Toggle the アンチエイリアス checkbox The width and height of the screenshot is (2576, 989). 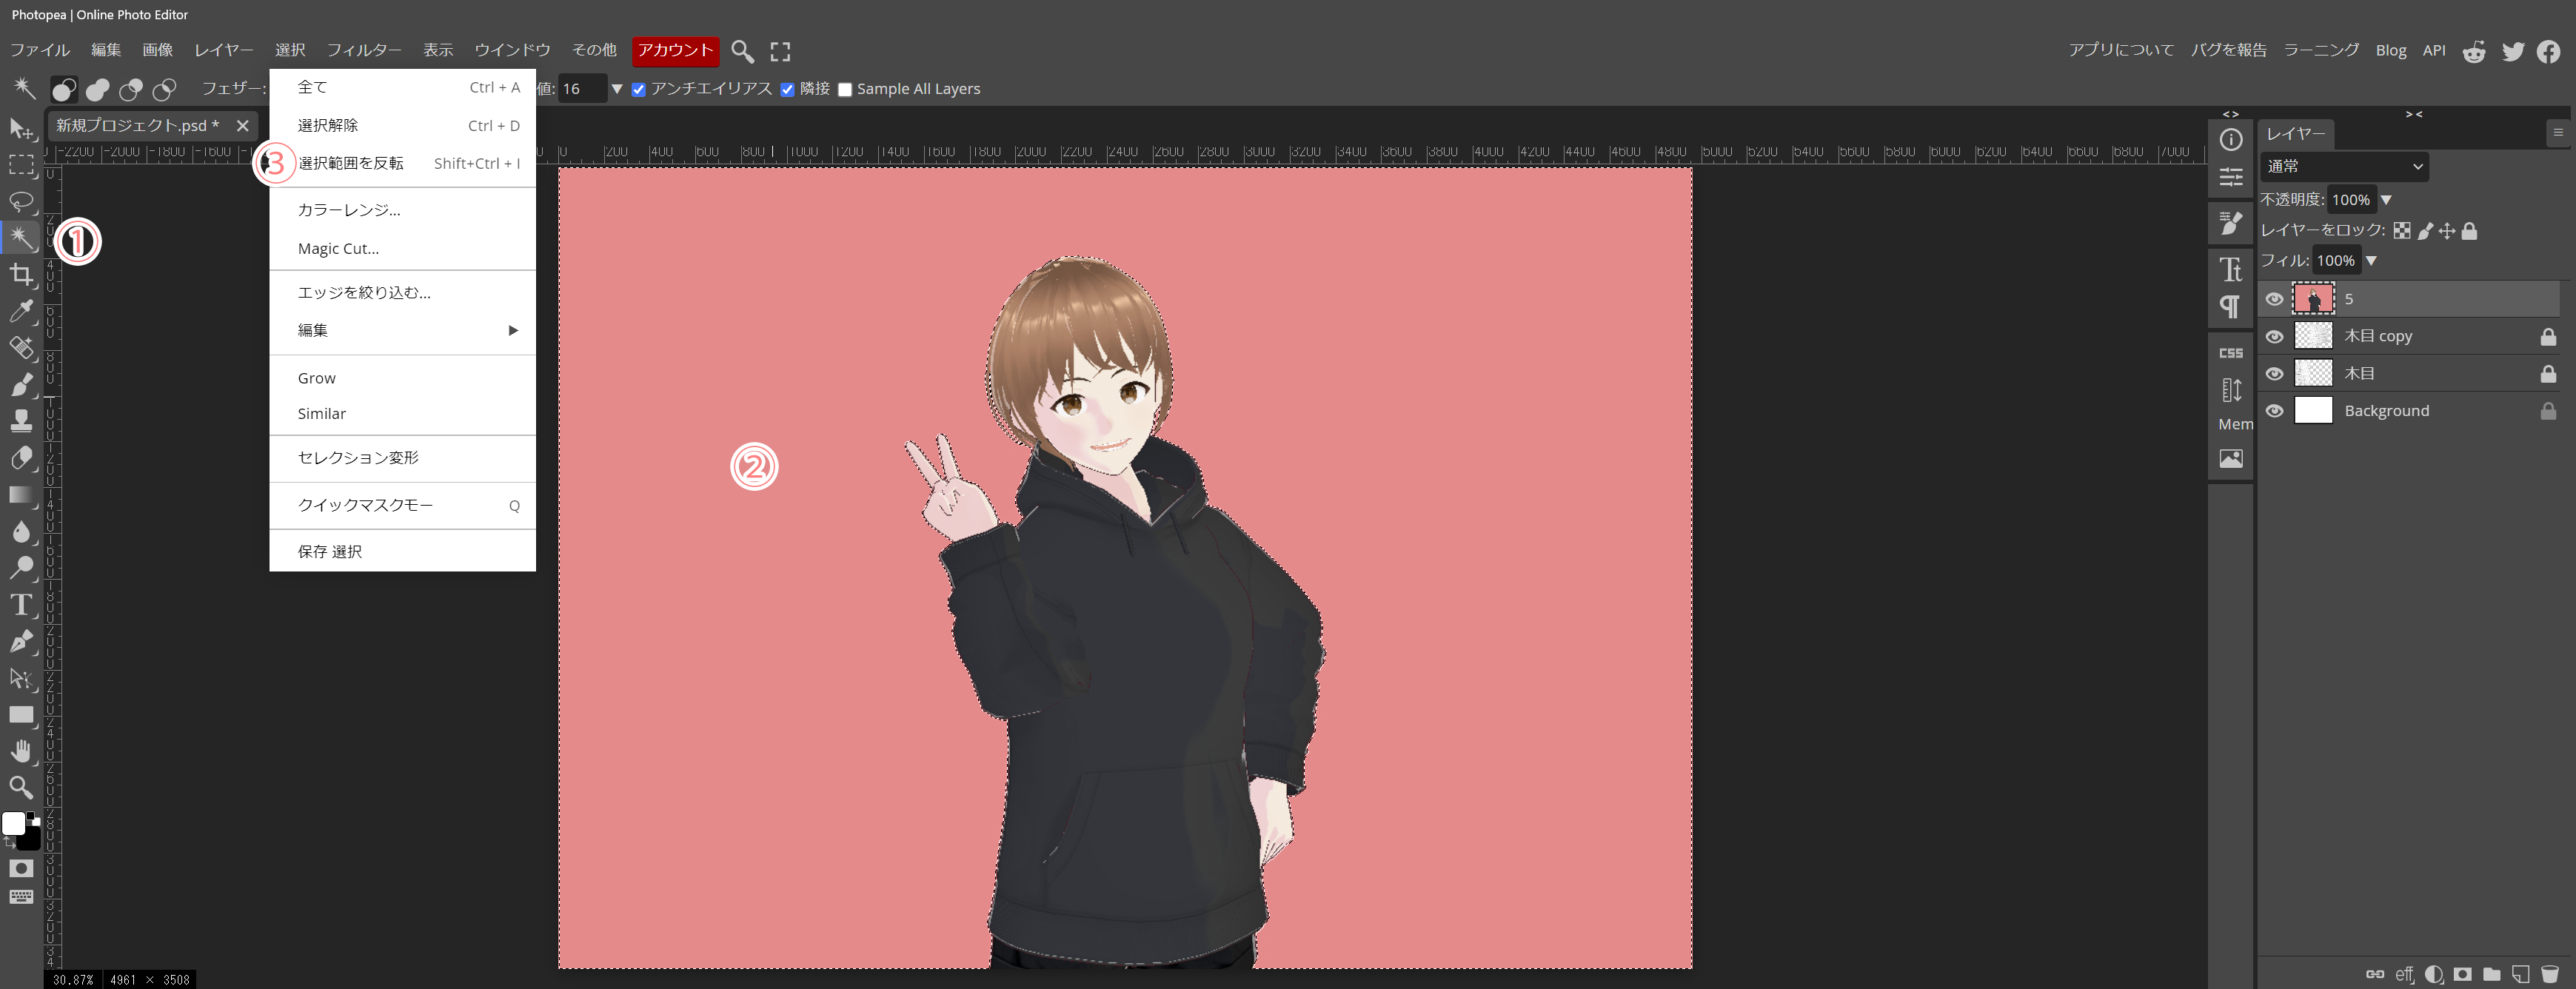(639, 90)
